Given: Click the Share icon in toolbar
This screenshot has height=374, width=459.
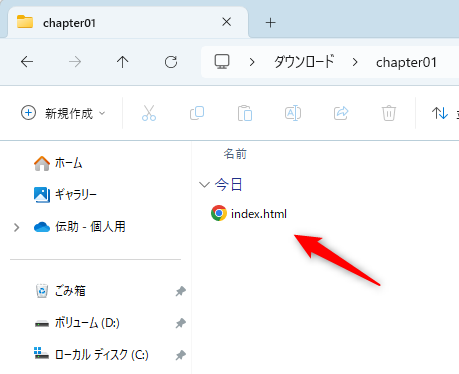Looking at the screenshot, I should click(341, 113).
